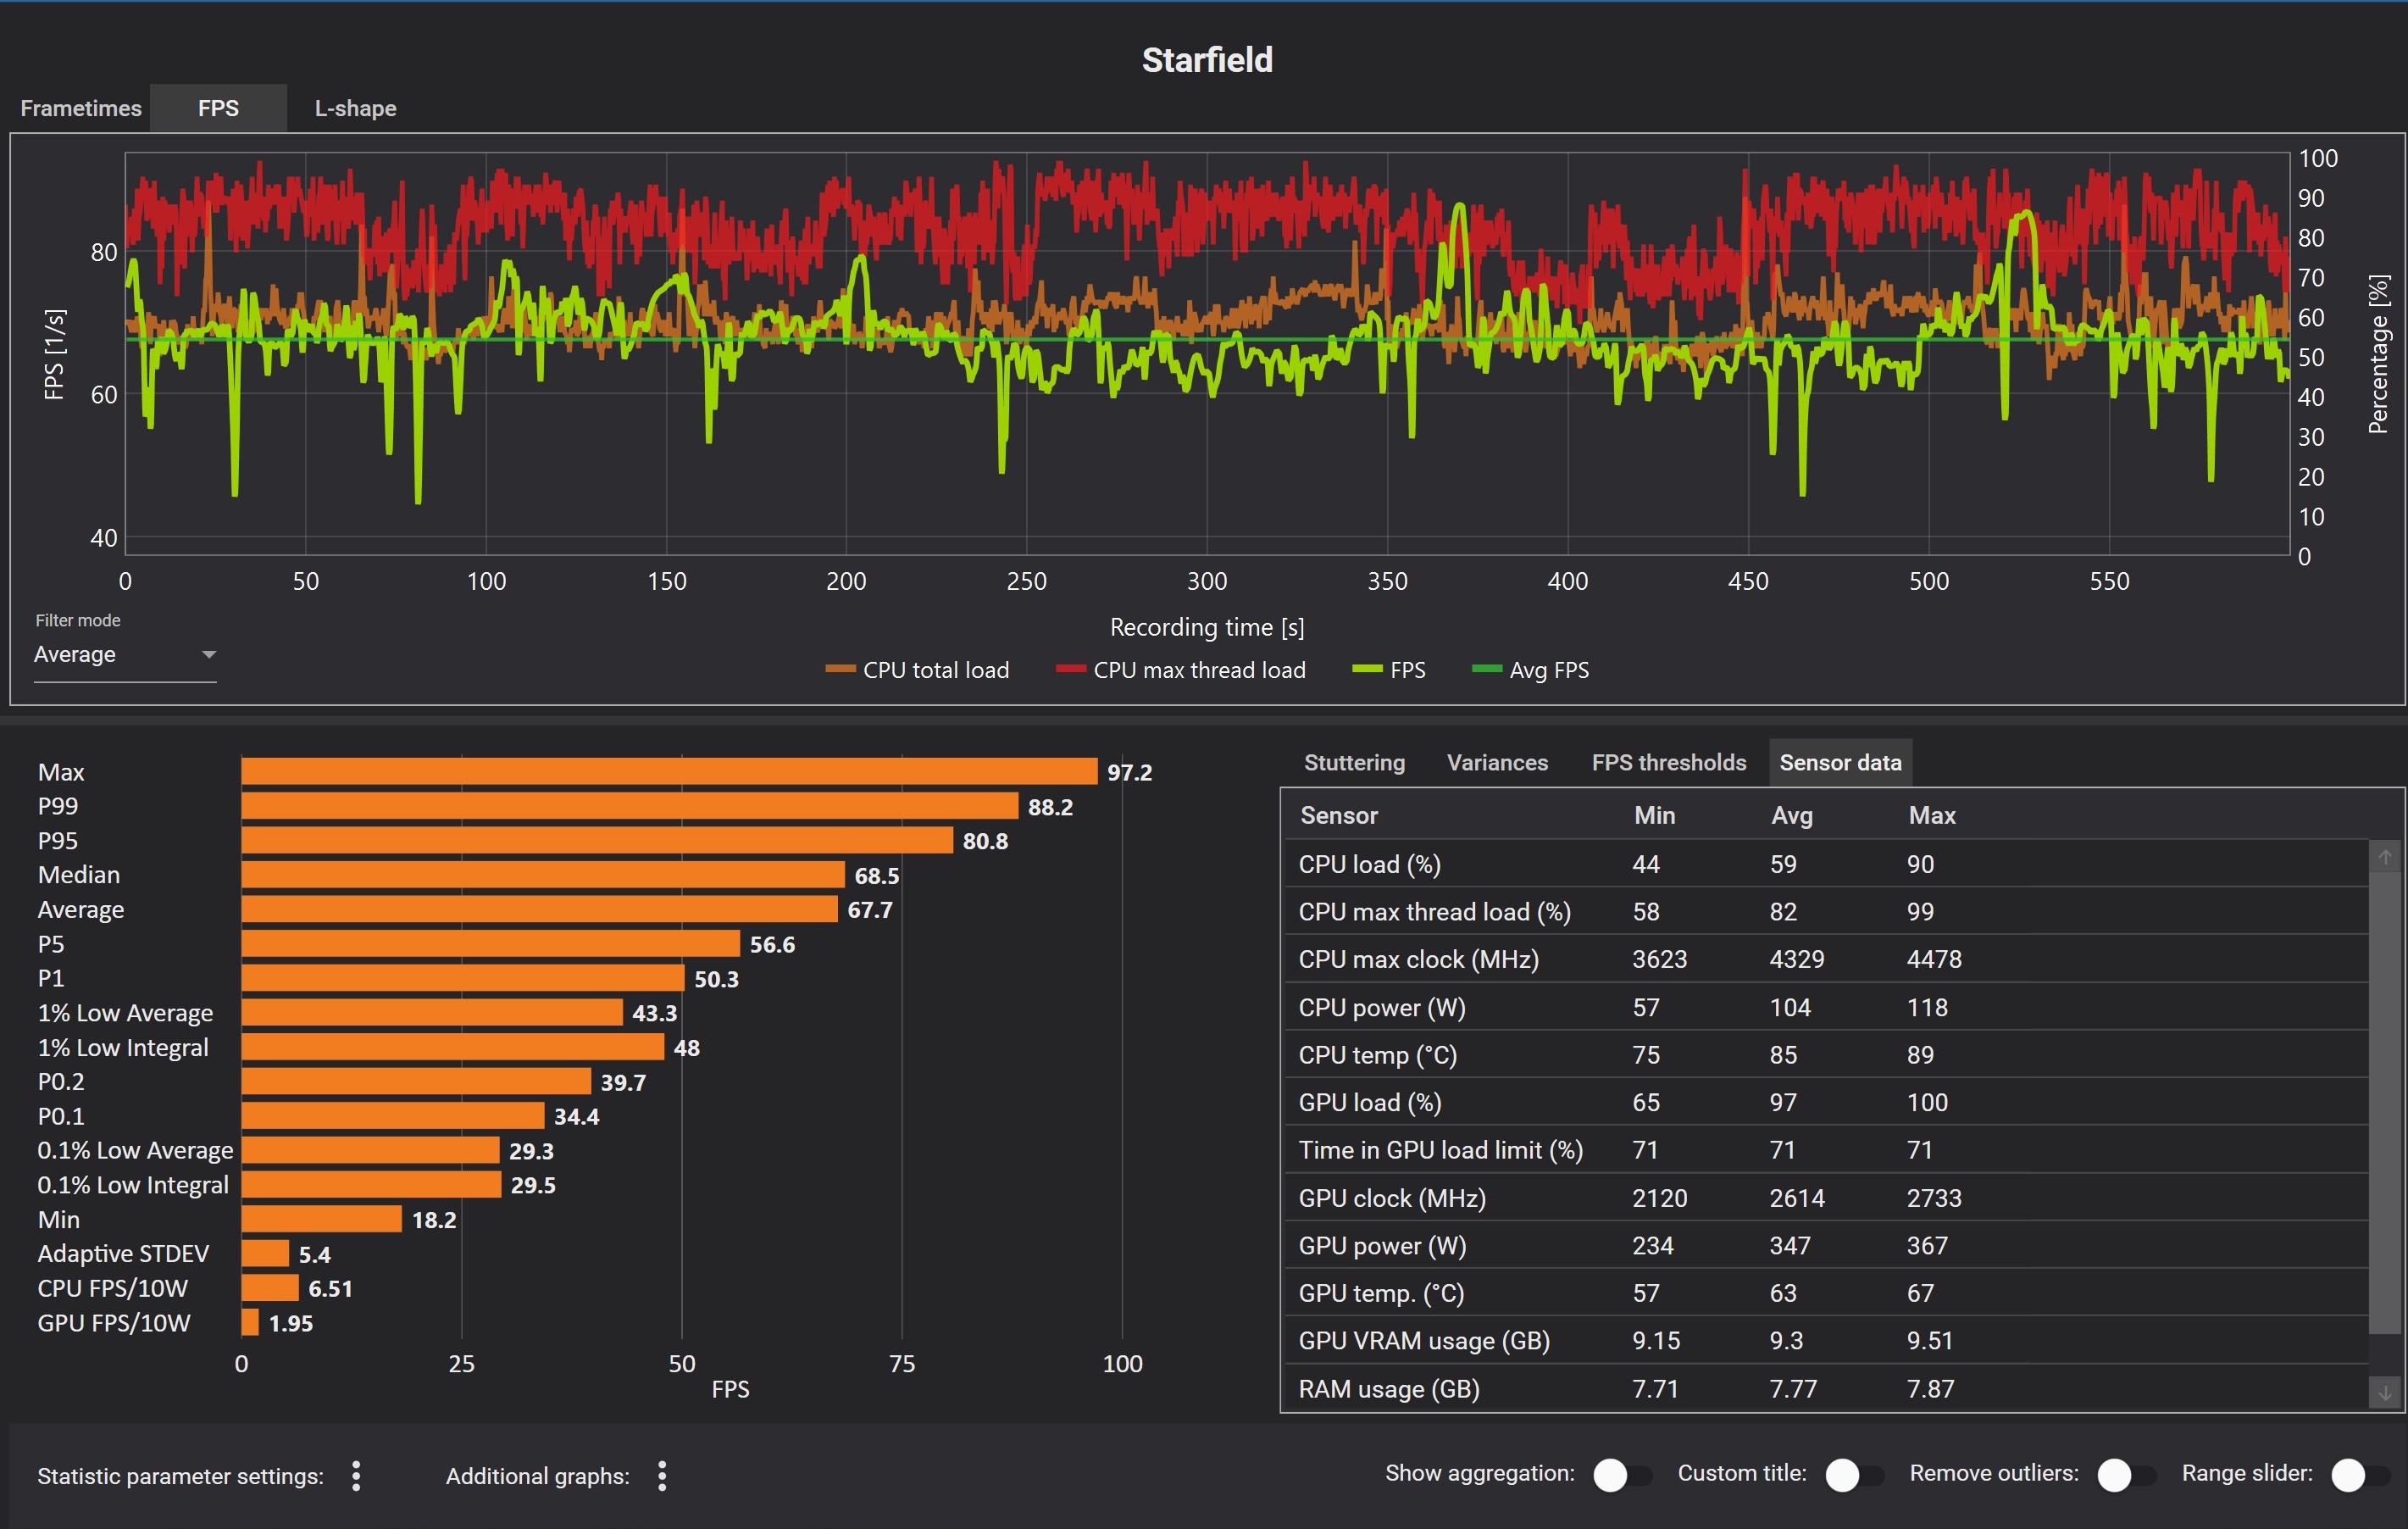
Task: Toggle CPU max thread load legend entry
Action: click(1181, 670)
